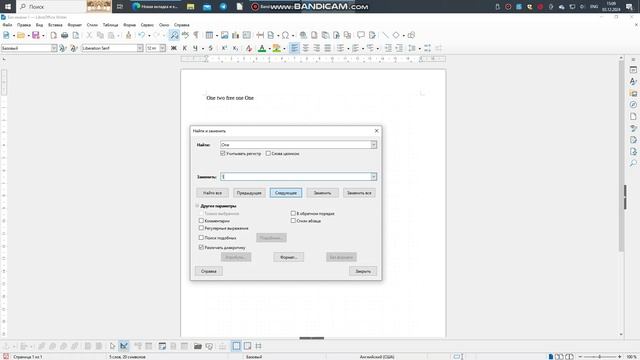Open font size dropdown
The image size is (640, 360).
click(x=162, y=48)
